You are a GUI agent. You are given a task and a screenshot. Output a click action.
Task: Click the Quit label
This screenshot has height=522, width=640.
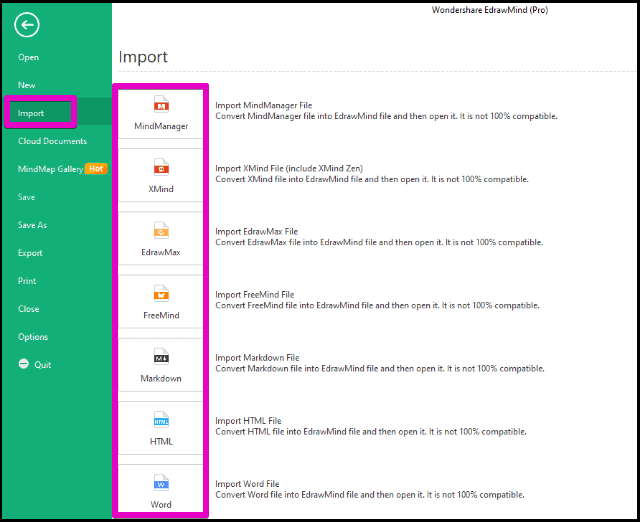click(43, 365)
